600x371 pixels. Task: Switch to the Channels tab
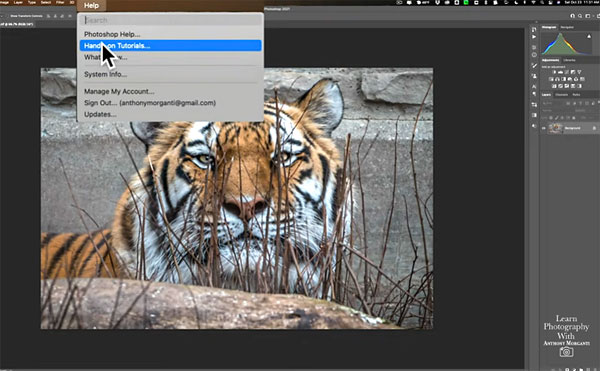(561, 95)
